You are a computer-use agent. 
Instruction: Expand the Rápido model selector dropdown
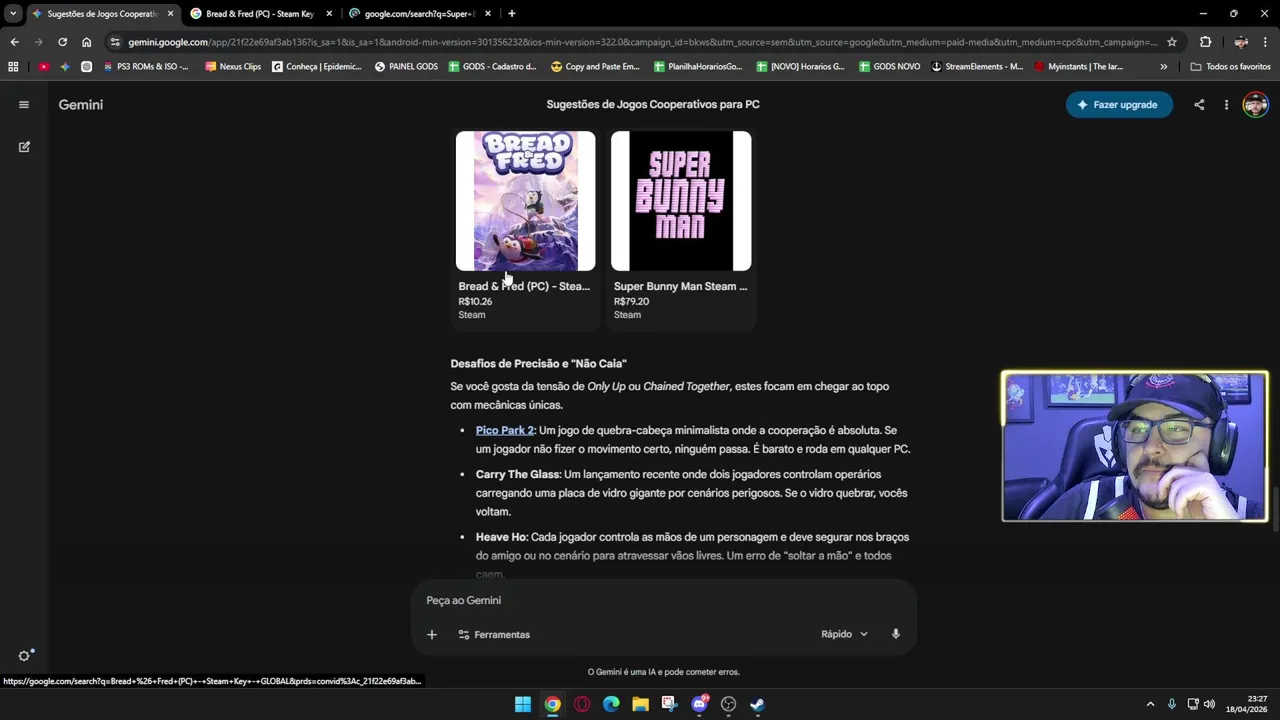[x=845, y=634]
